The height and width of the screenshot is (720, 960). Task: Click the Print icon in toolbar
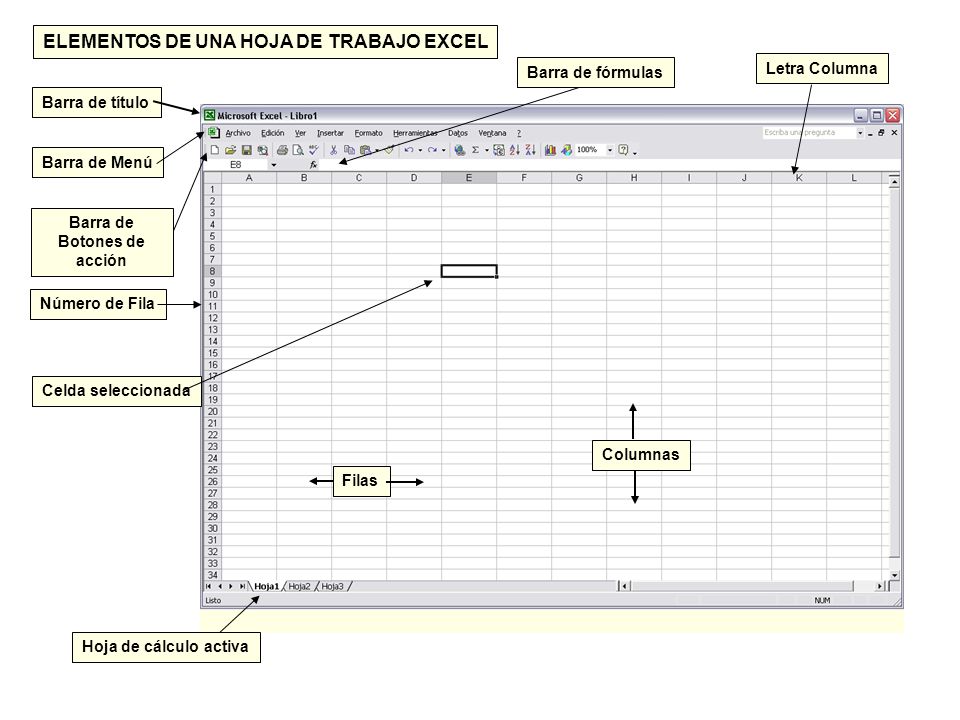click(x=282, y=150)
